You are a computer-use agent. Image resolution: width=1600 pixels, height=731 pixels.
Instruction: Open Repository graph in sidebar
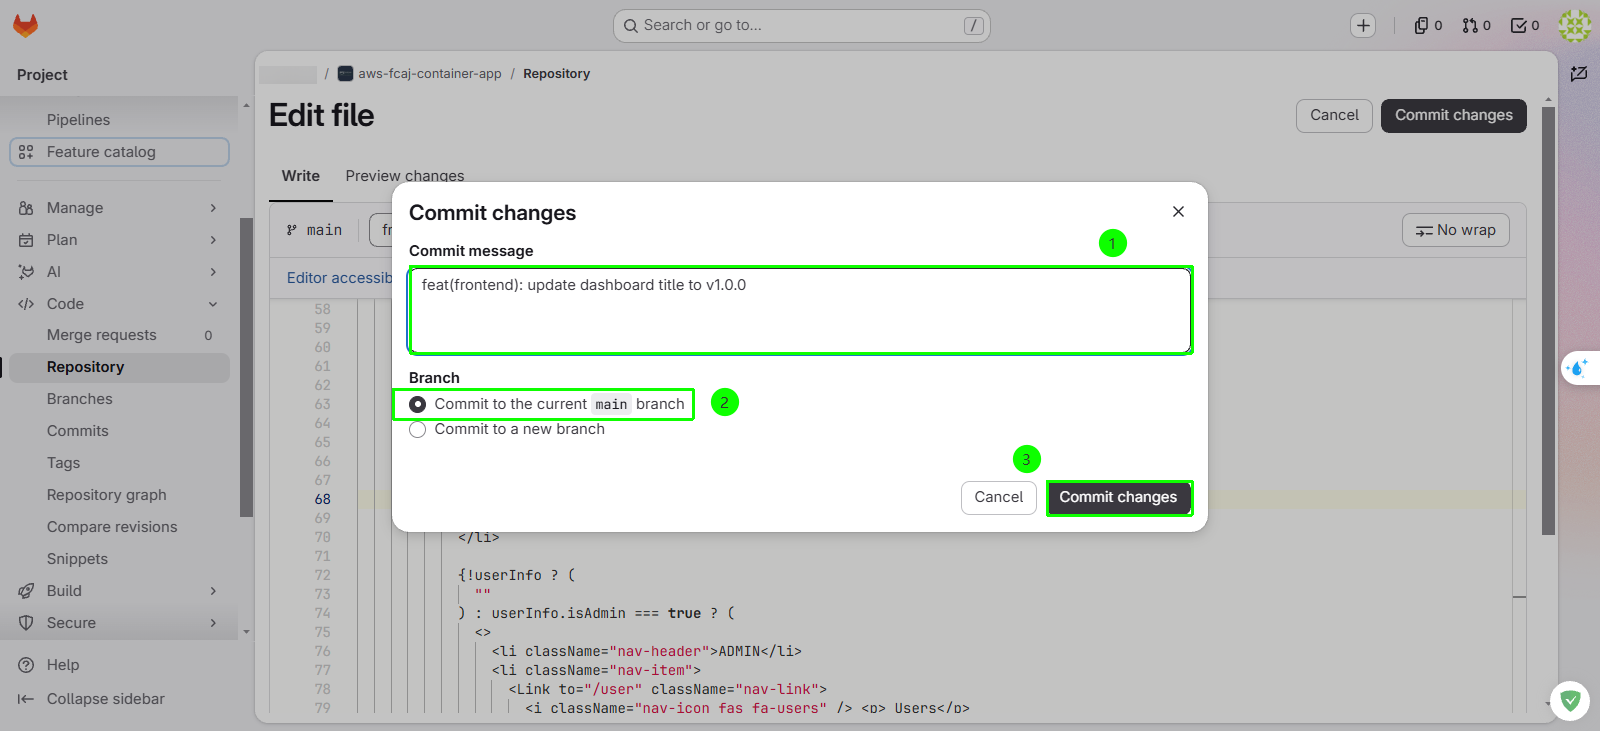click(x=119, y=495)
